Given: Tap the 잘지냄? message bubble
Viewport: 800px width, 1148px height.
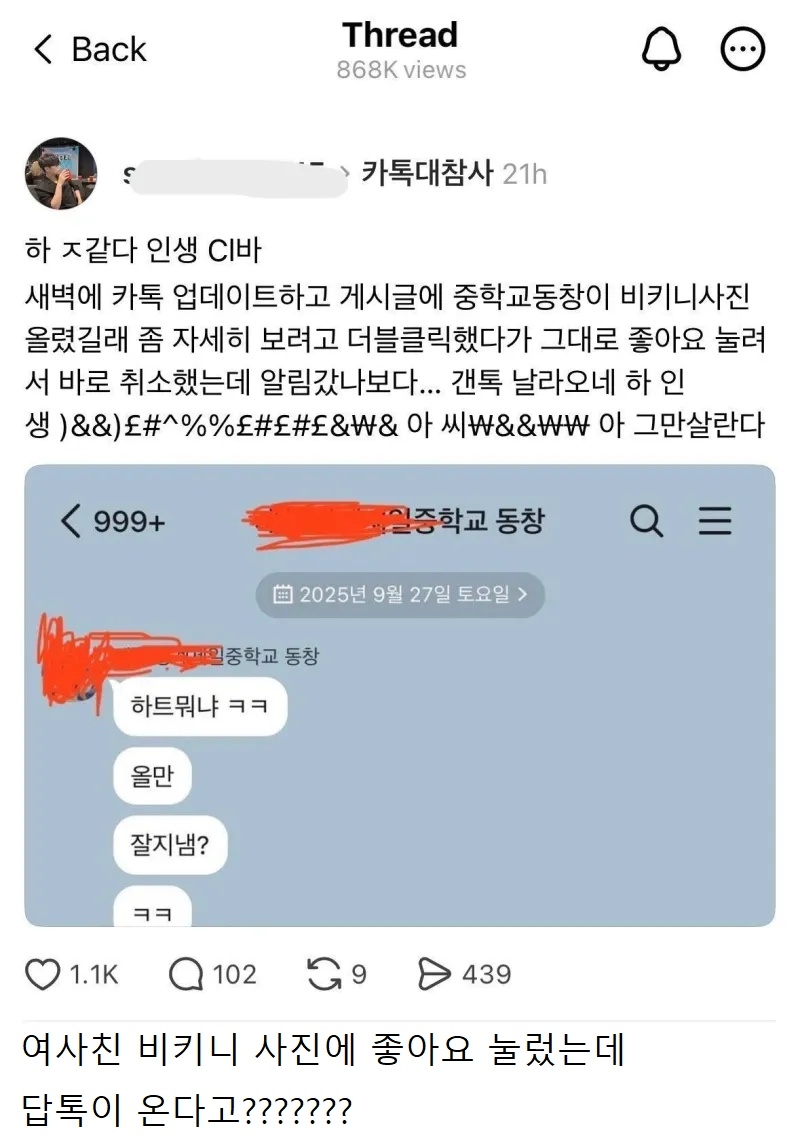Looking at the screenshot, I should point(170,845).
